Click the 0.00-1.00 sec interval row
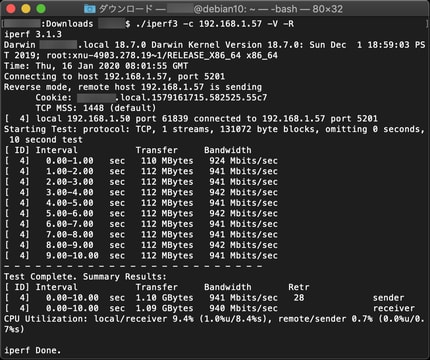The height and width of the screenshot is (360, 430). point(141,161)
